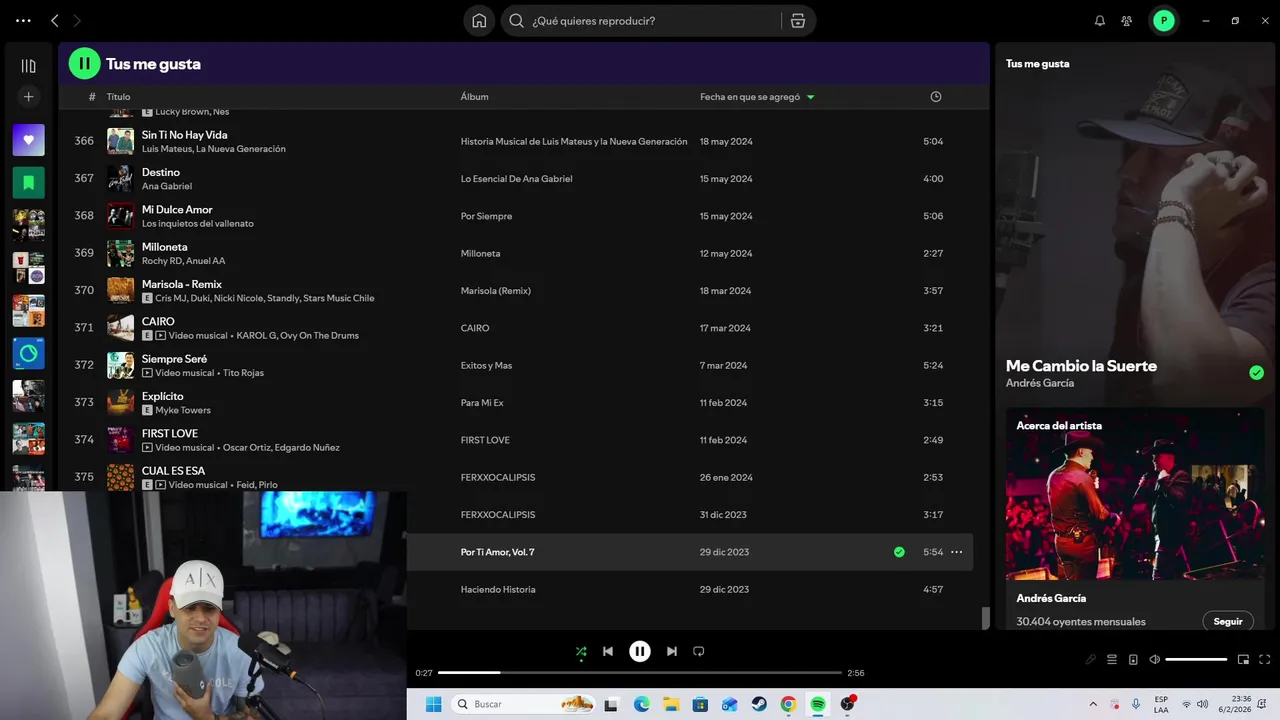Sort by Álbum column header

[474, 97]
